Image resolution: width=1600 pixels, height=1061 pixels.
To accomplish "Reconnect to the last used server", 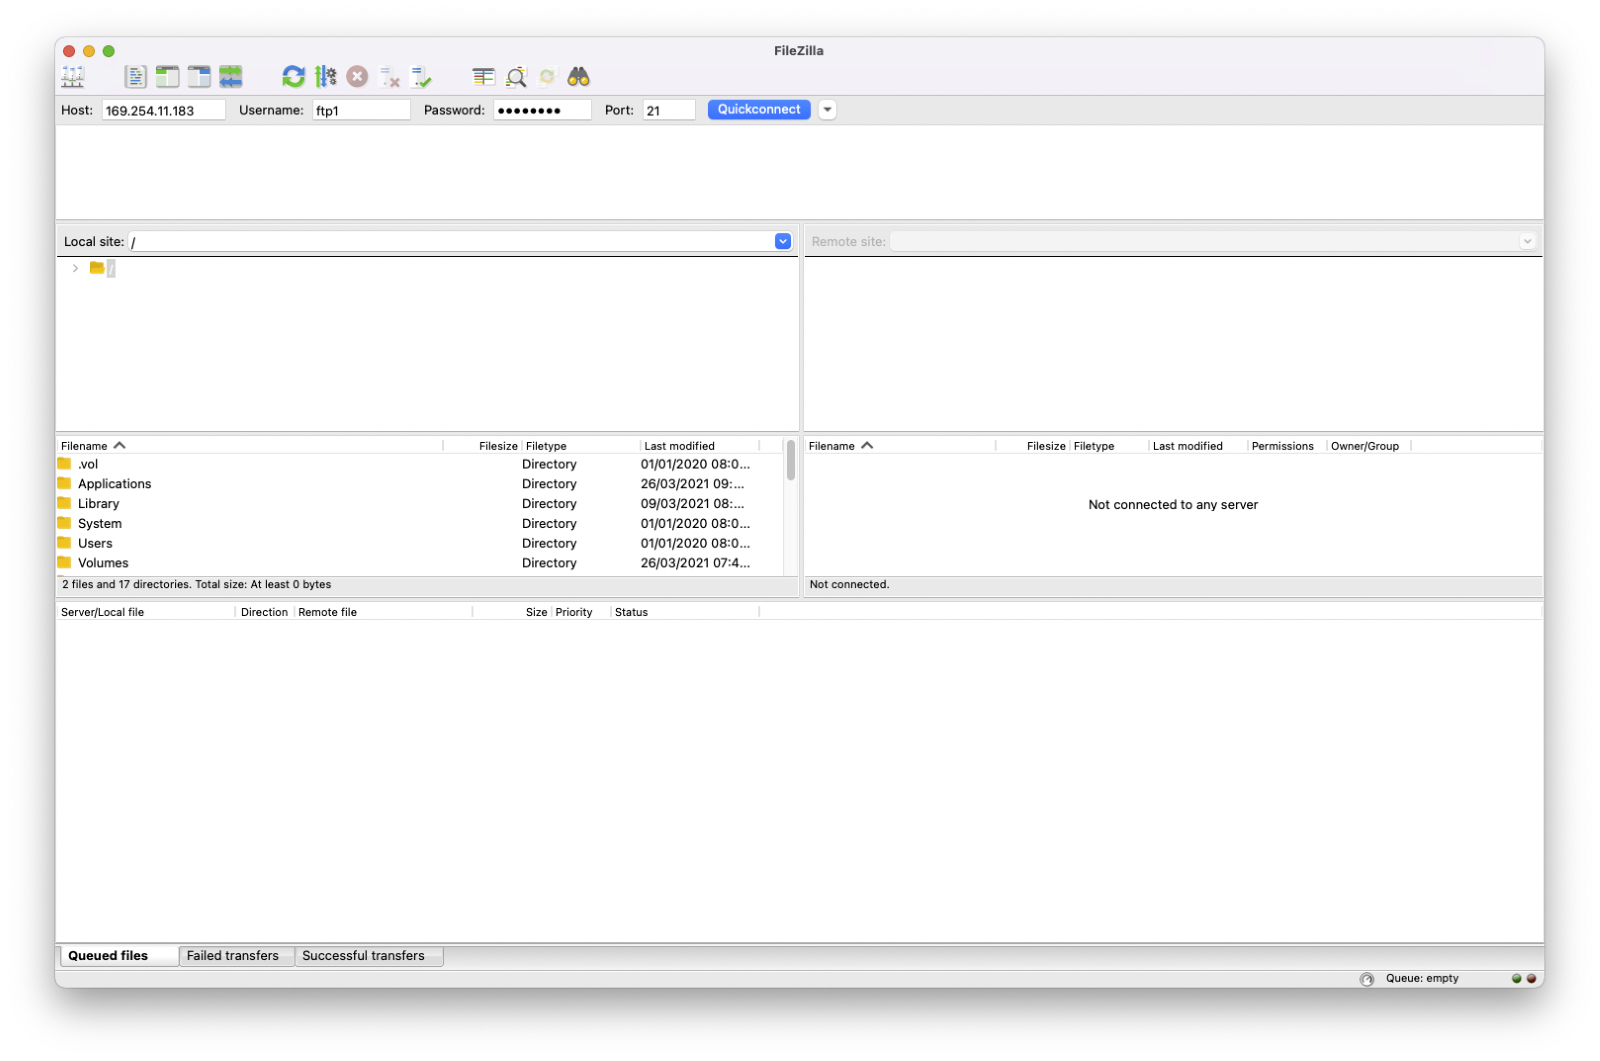I will [421, 77].
